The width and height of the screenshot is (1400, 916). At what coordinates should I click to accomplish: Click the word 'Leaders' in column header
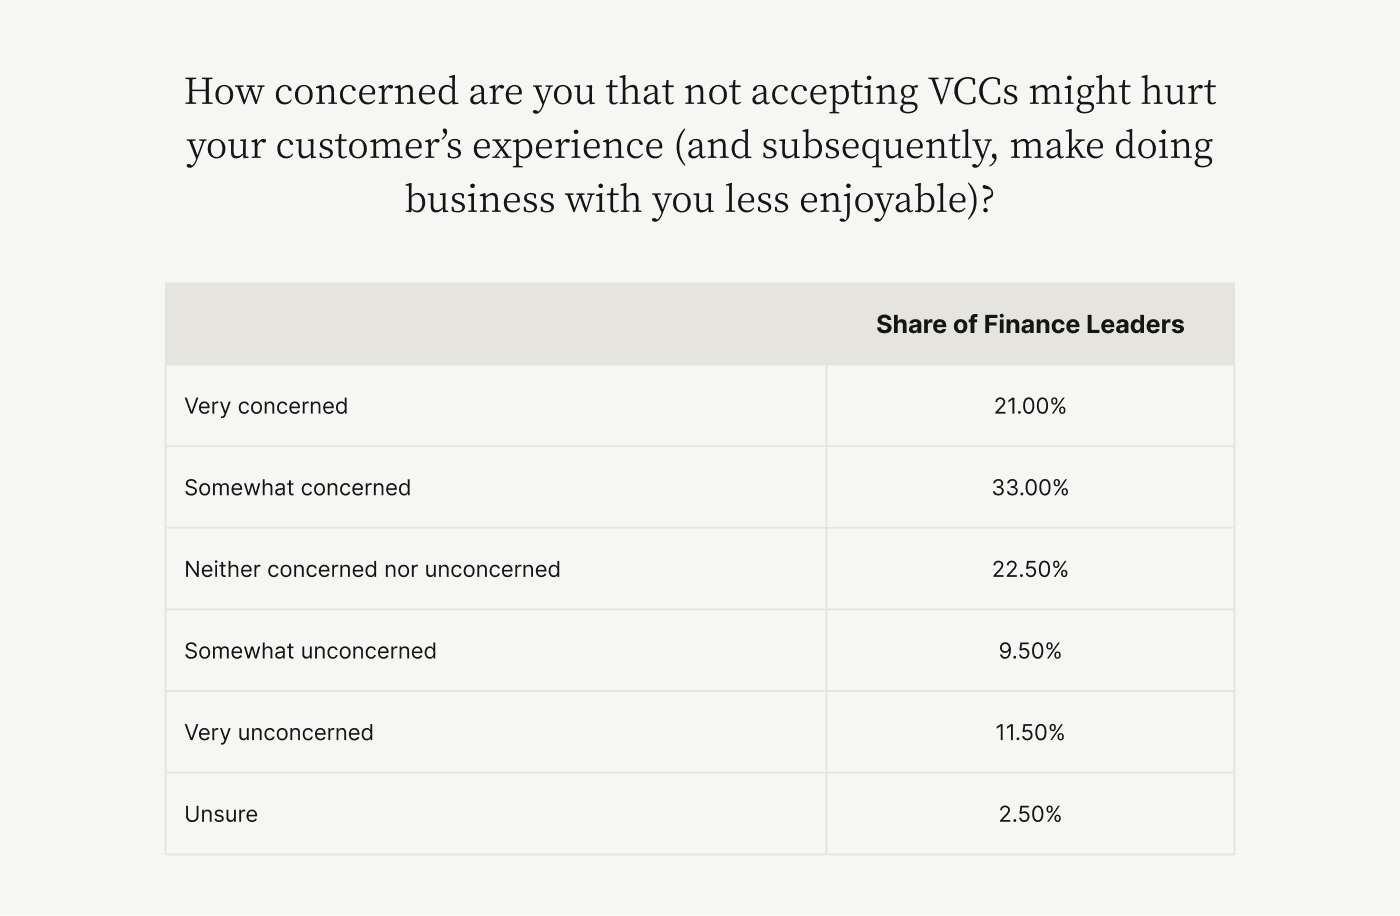pyautogui.click(x=1137, y=324)
